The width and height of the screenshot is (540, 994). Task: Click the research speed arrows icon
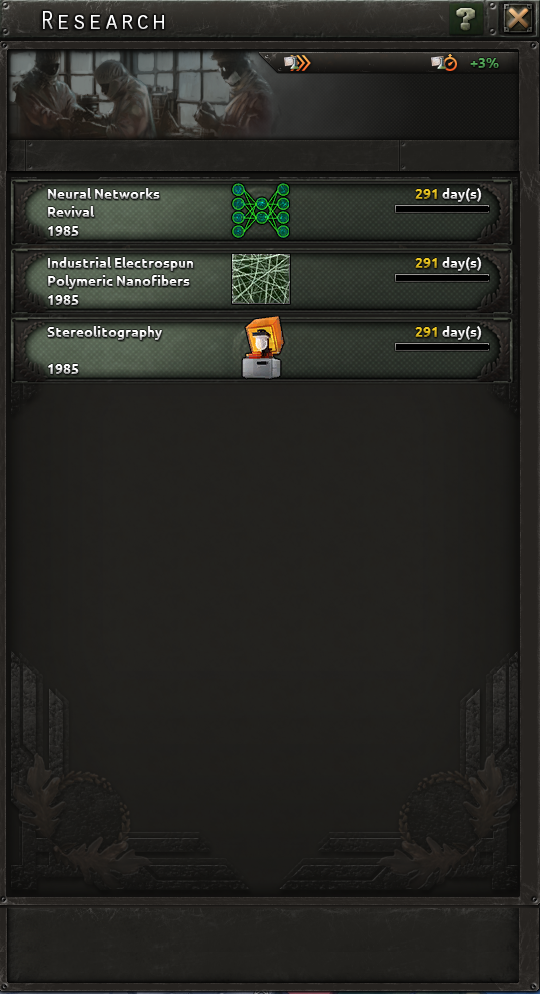click(297, 63)
